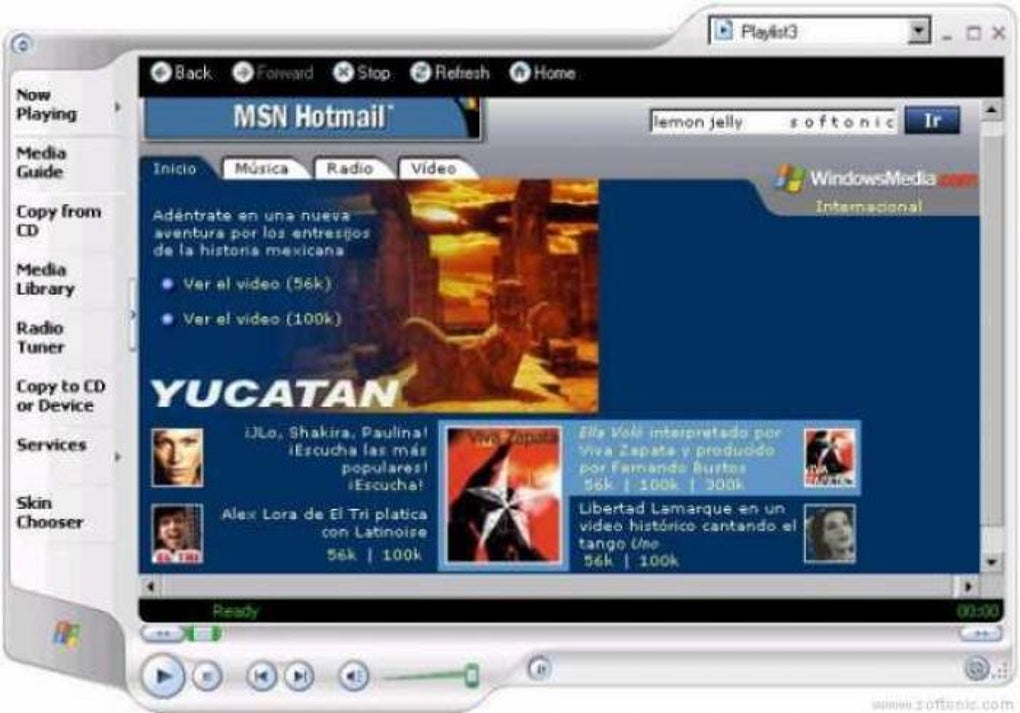Open the Media Library
The width and height of the screenshot is (1020, 713).
[x=45, y=279]
